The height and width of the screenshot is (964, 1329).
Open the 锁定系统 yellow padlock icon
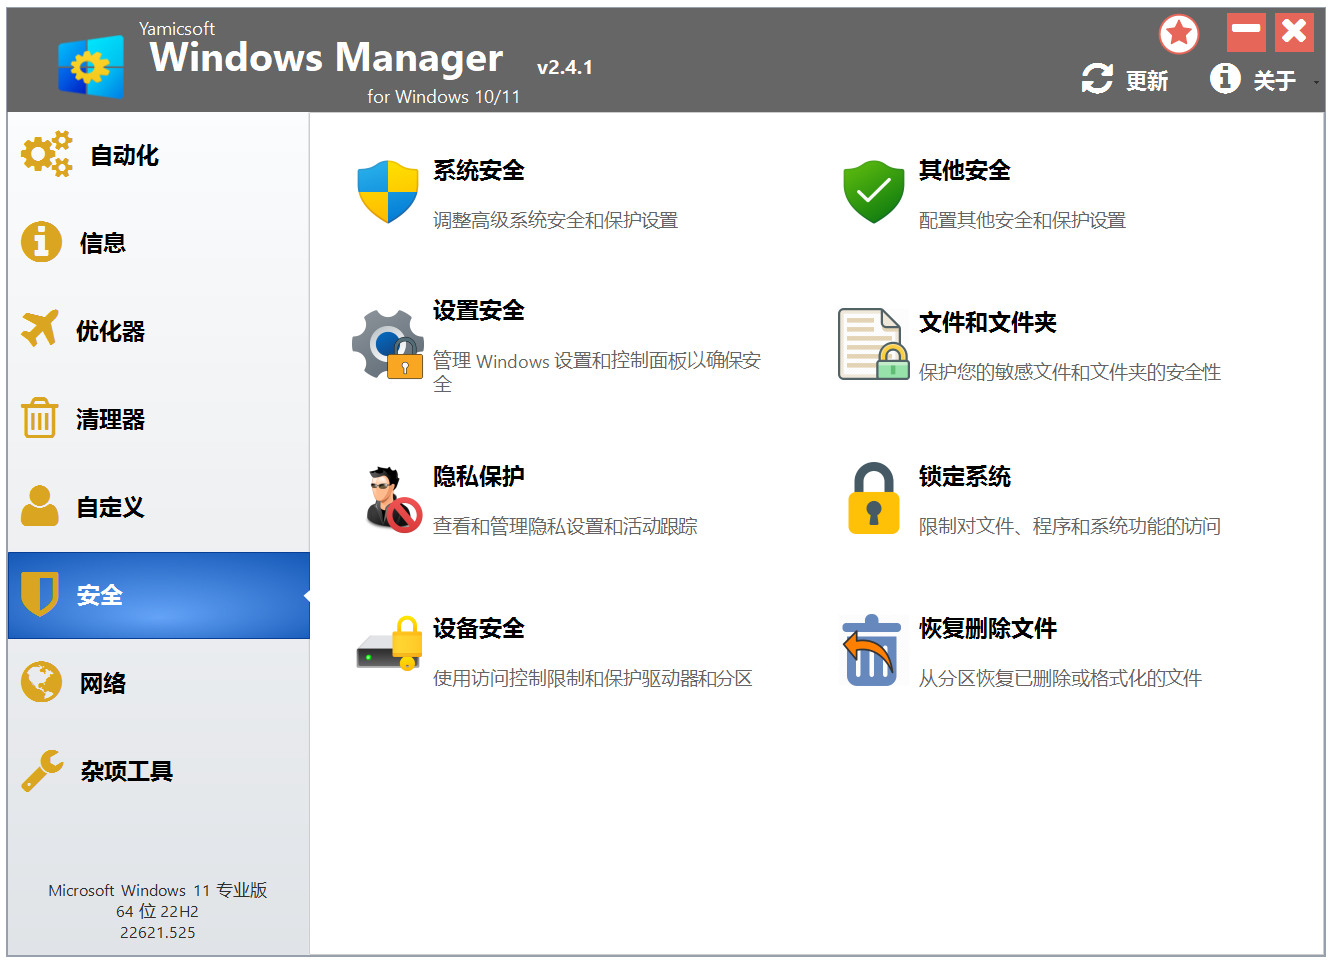pyautogui.click(x=874, y=498)
